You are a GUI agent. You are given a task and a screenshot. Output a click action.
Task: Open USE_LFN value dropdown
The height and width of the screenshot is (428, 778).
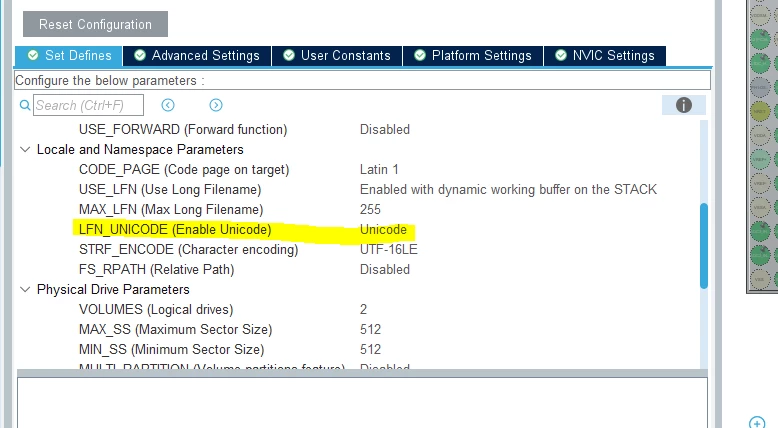pos(508,189)
